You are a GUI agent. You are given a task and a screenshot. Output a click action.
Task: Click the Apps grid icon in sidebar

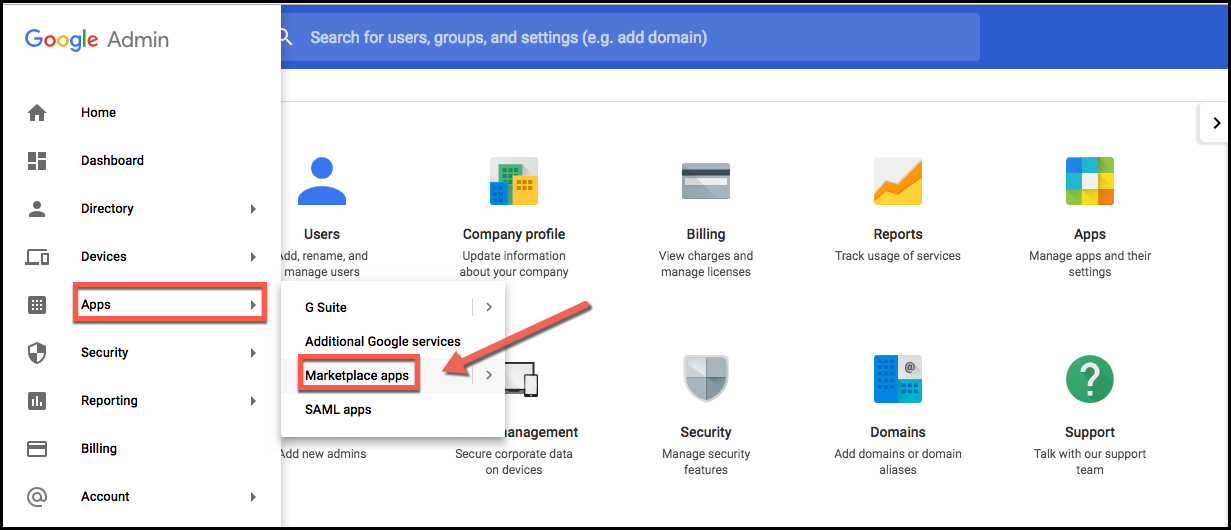pyautogui.click(x=37, y=305)
